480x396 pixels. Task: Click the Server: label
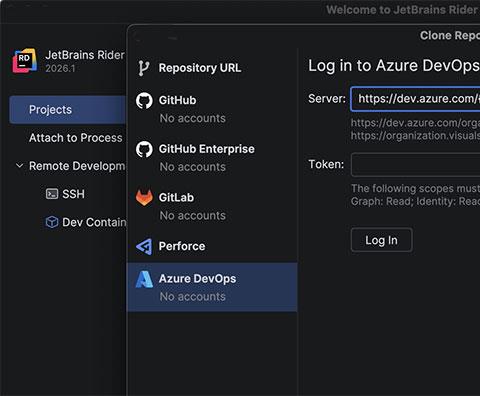[327, 99]
